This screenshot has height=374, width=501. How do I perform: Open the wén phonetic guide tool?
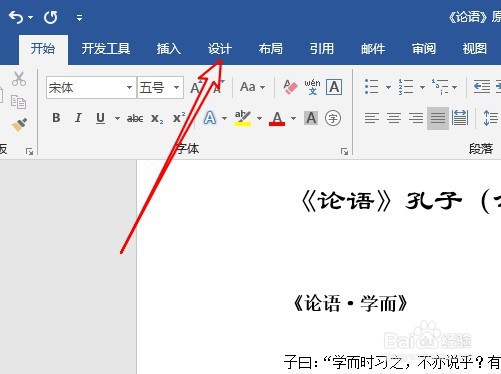pos(312,87)
